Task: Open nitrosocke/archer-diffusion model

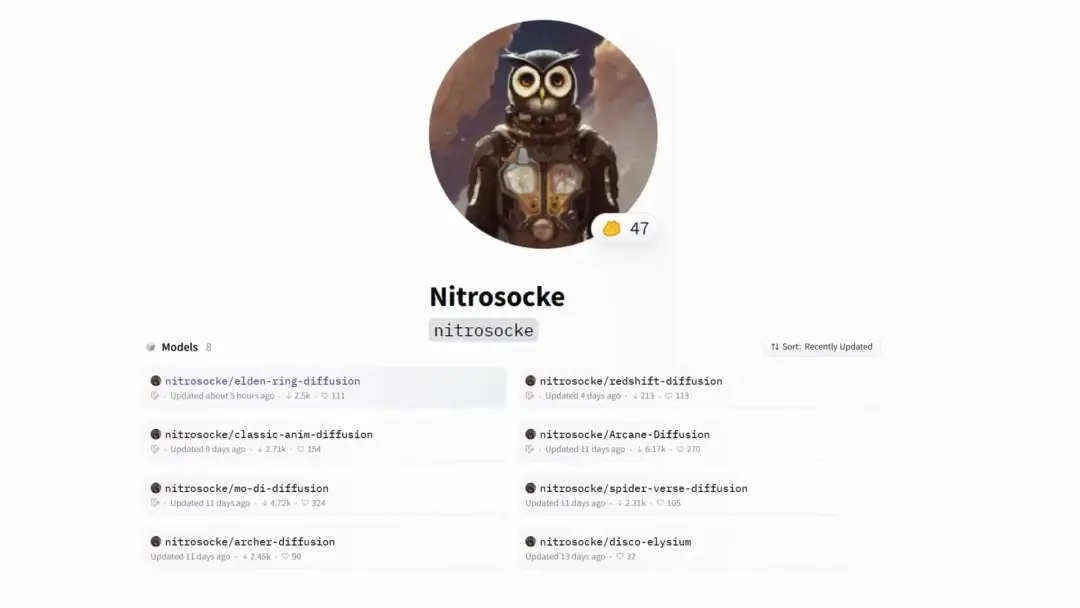Action: tap(250, 542)
